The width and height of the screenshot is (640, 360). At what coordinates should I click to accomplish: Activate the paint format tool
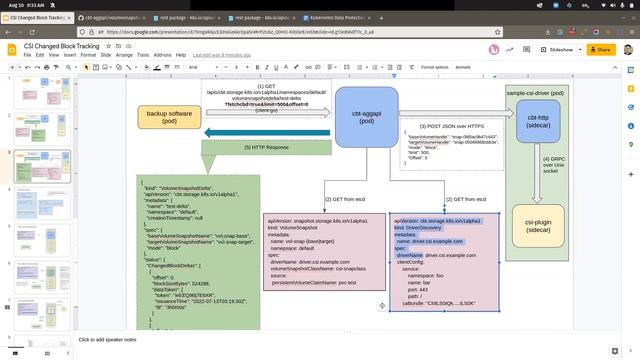point(56,67)
